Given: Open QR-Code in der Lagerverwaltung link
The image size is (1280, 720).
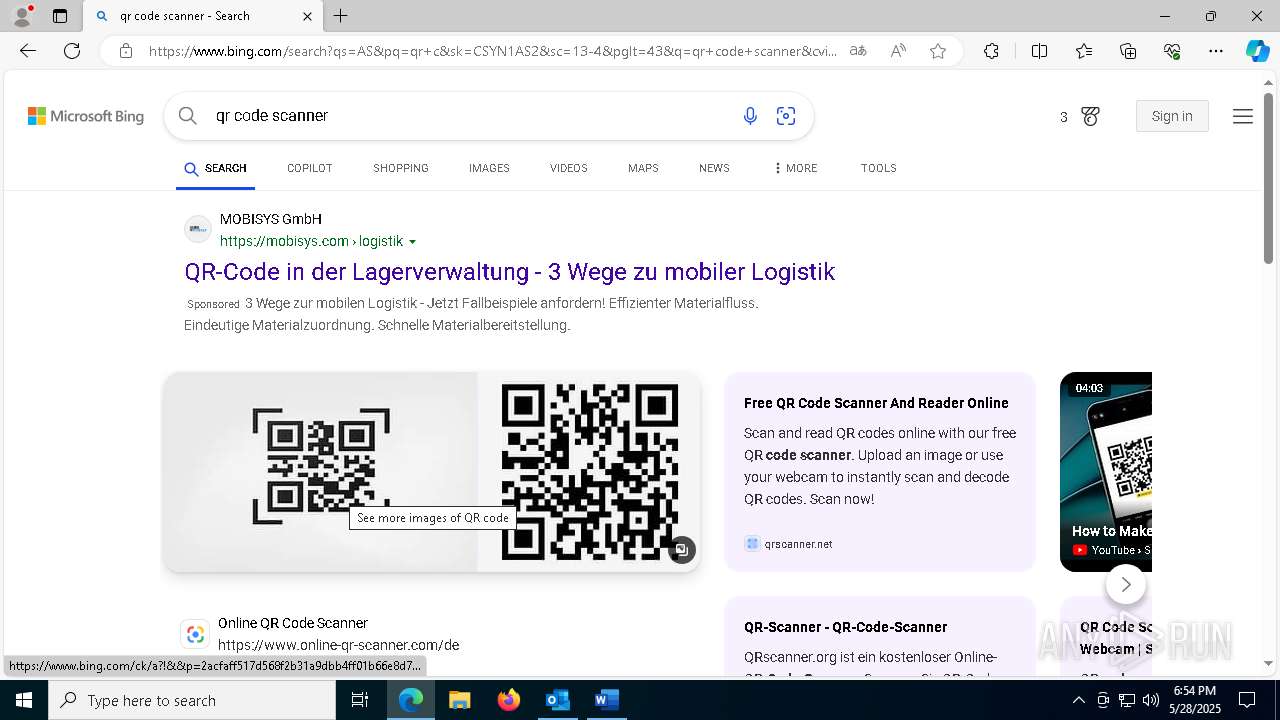Looking at the screenshot, I should tap(509, 272).
